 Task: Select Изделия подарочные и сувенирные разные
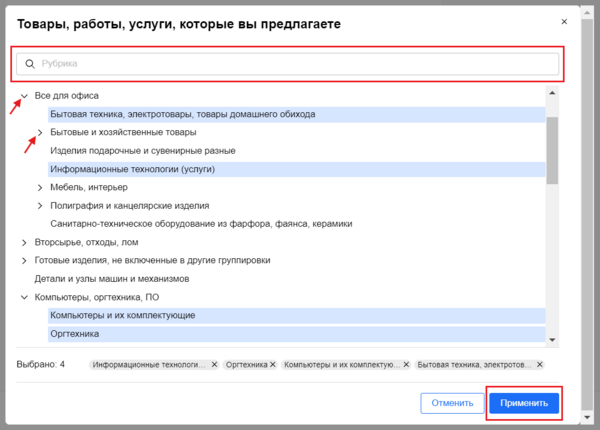[143, 151]
